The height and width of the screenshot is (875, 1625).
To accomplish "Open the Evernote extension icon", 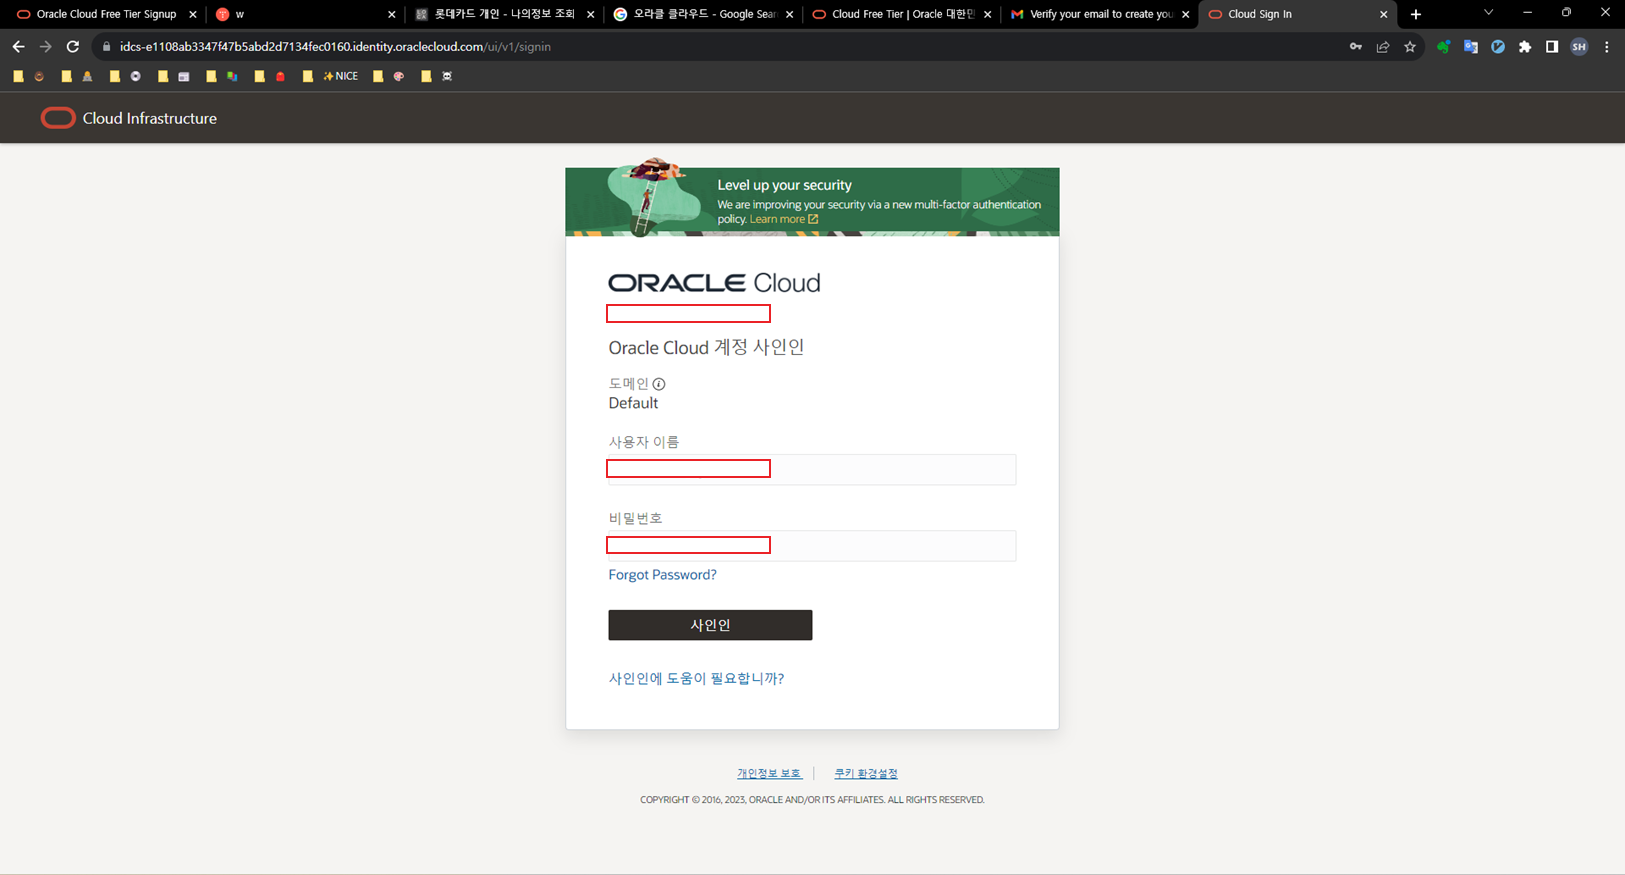I will coord(1444,47).
